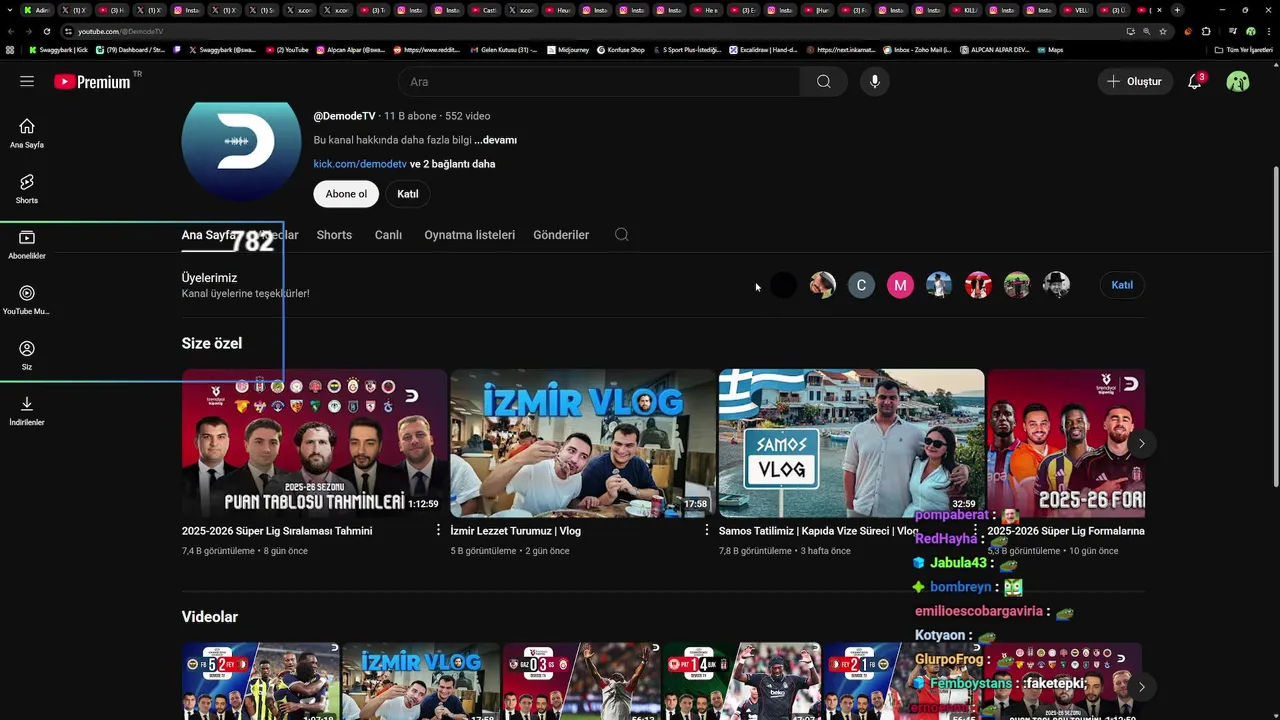Viewport: 1280px width, 720px height.
Task: Switch to Shorts channel tab
Action: pyautogui.click(x=334, y=235)
